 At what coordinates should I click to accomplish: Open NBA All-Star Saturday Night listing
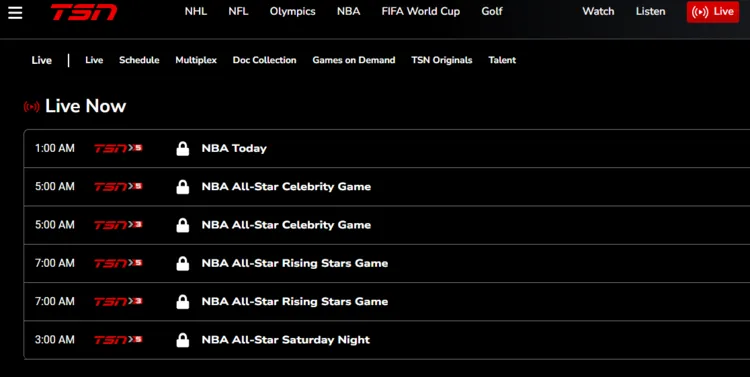coord(286,340)
